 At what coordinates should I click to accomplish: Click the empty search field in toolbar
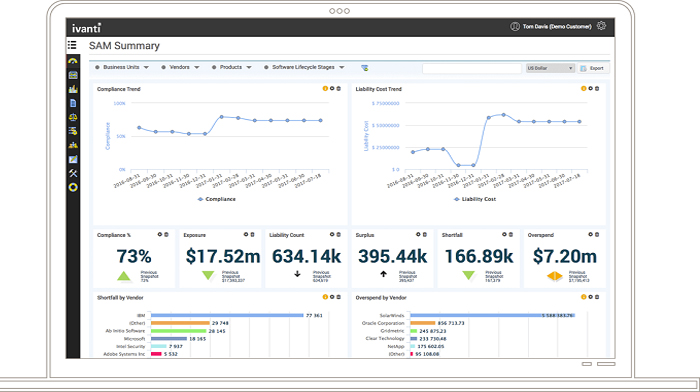click(472, 68)
